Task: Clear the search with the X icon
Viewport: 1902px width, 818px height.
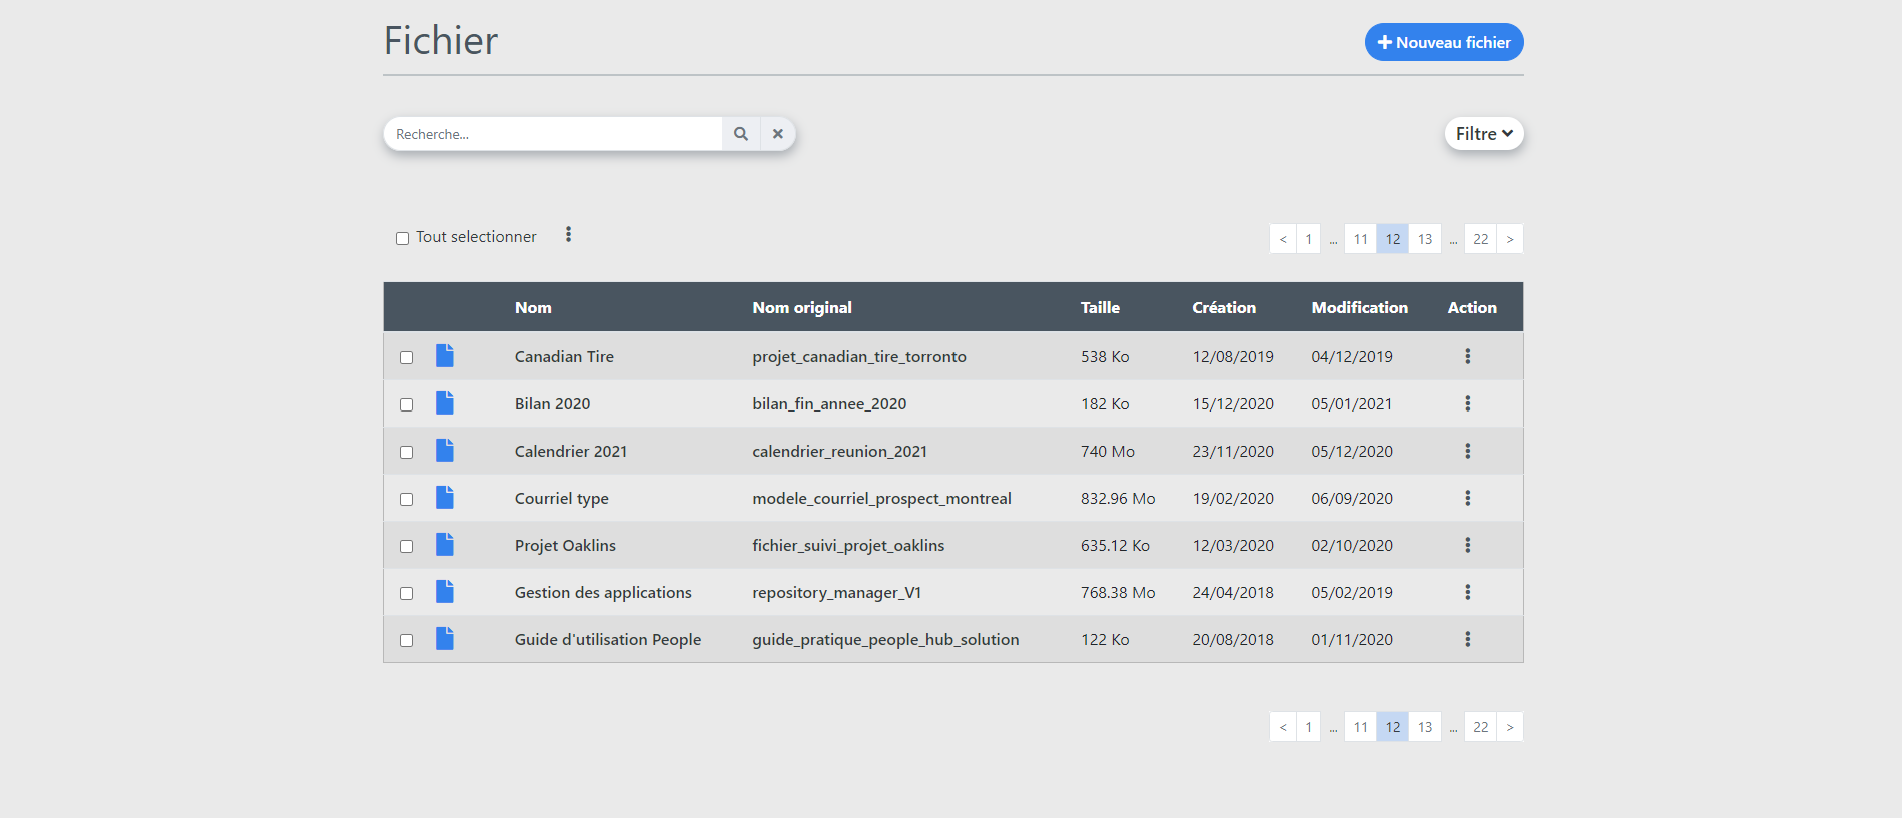Action: point(777,134)
